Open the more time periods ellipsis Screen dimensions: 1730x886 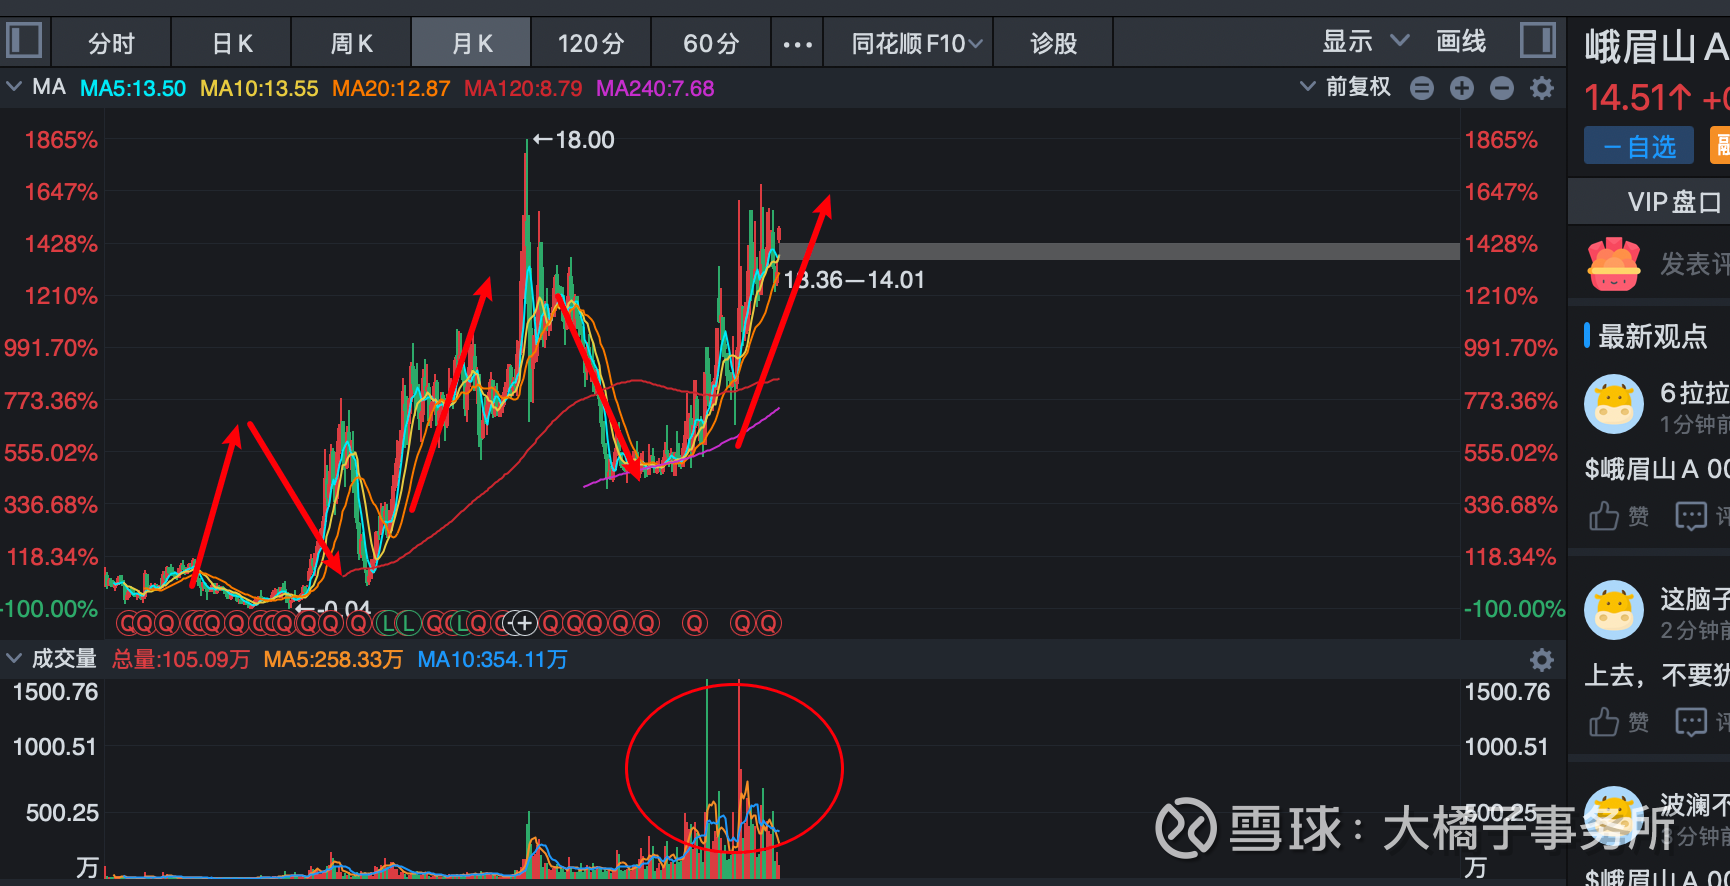(797, 44)
